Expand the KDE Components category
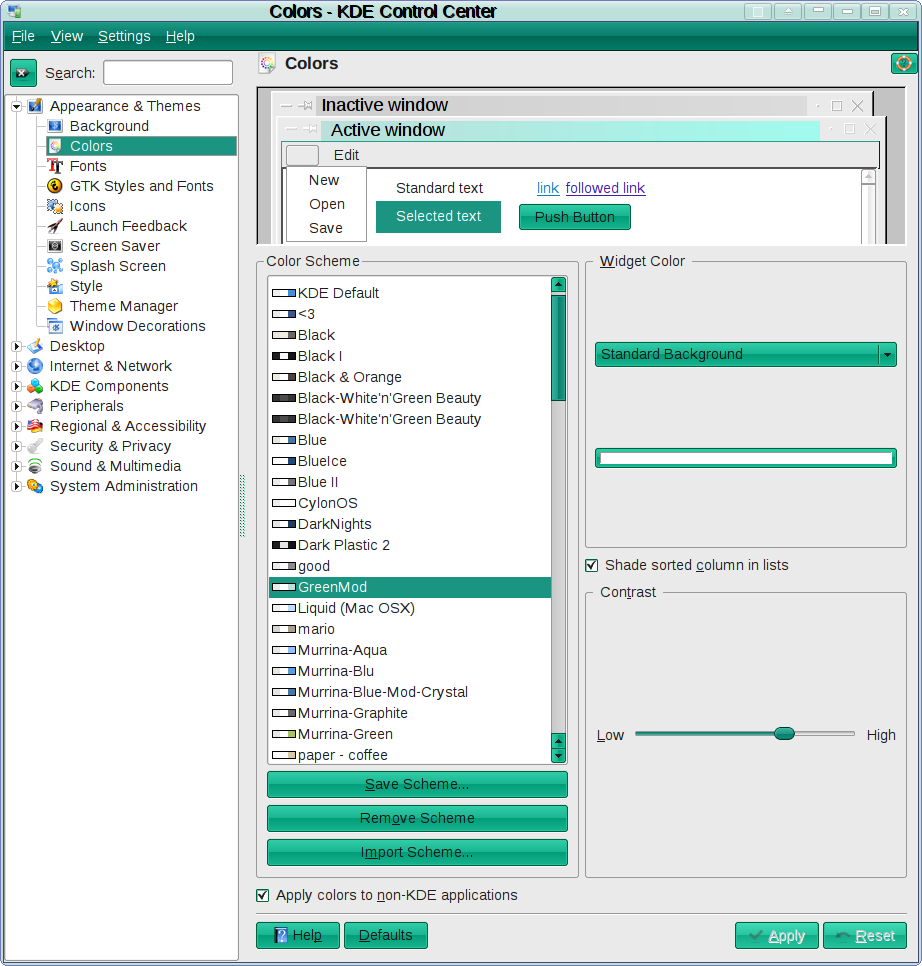The image size is (922, 966). [17, 386]
